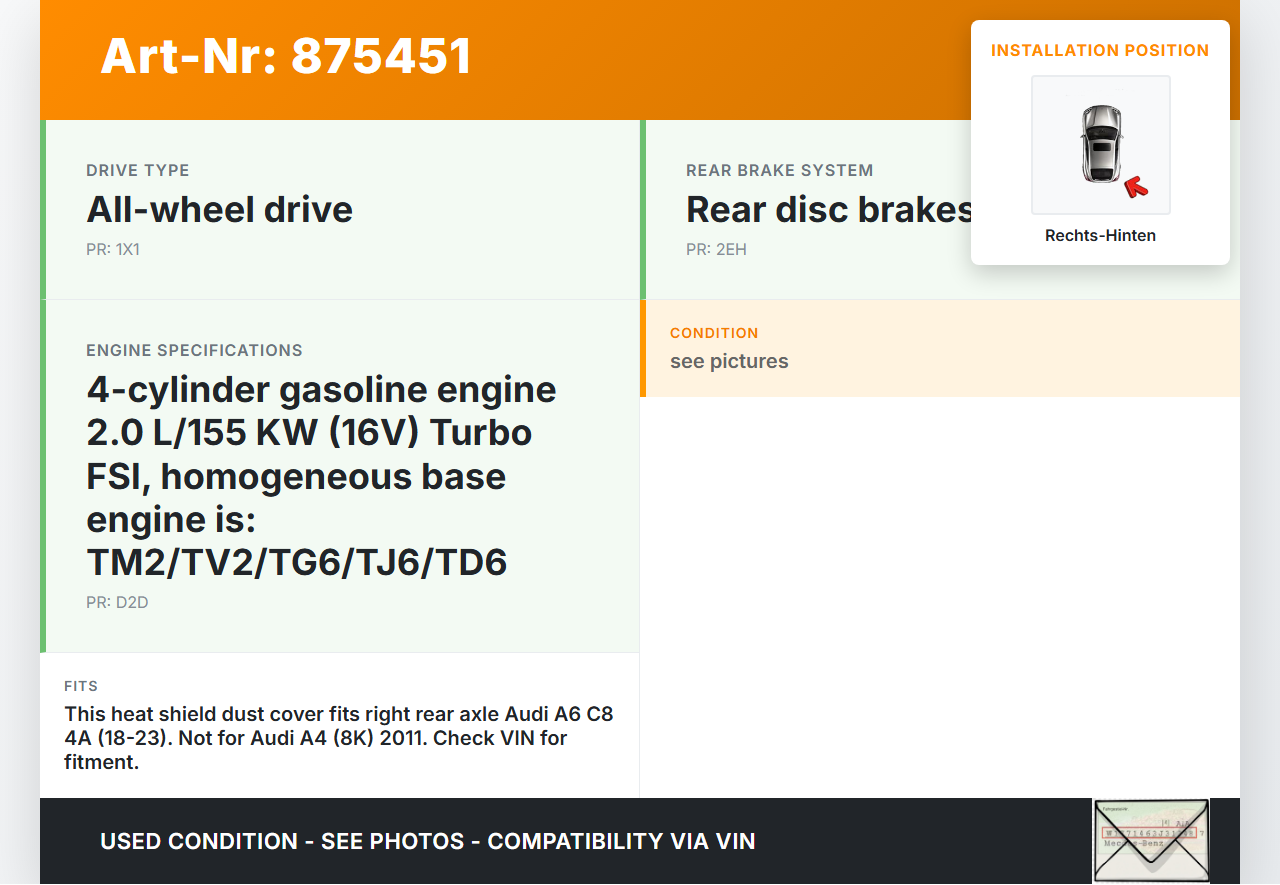Click the 'FITS' label
1280x885 pixels.
pos(81,686)
